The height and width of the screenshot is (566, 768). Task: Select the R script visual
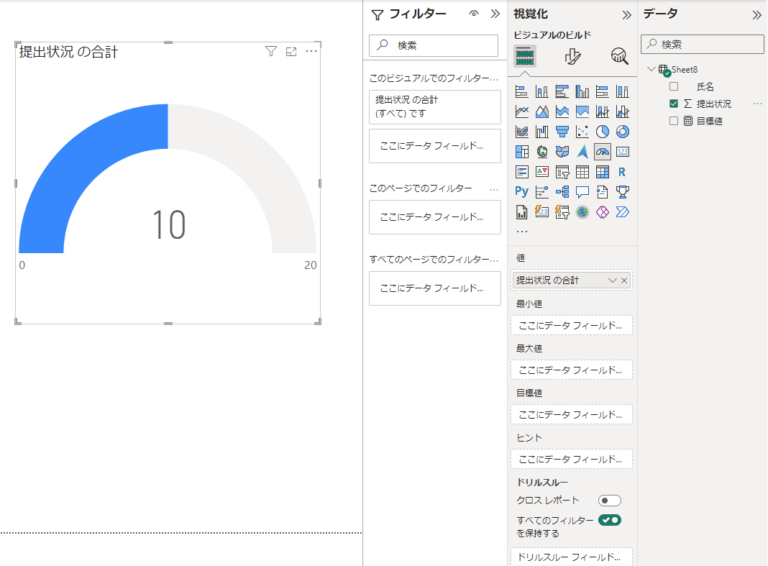[x=622, y=171]
